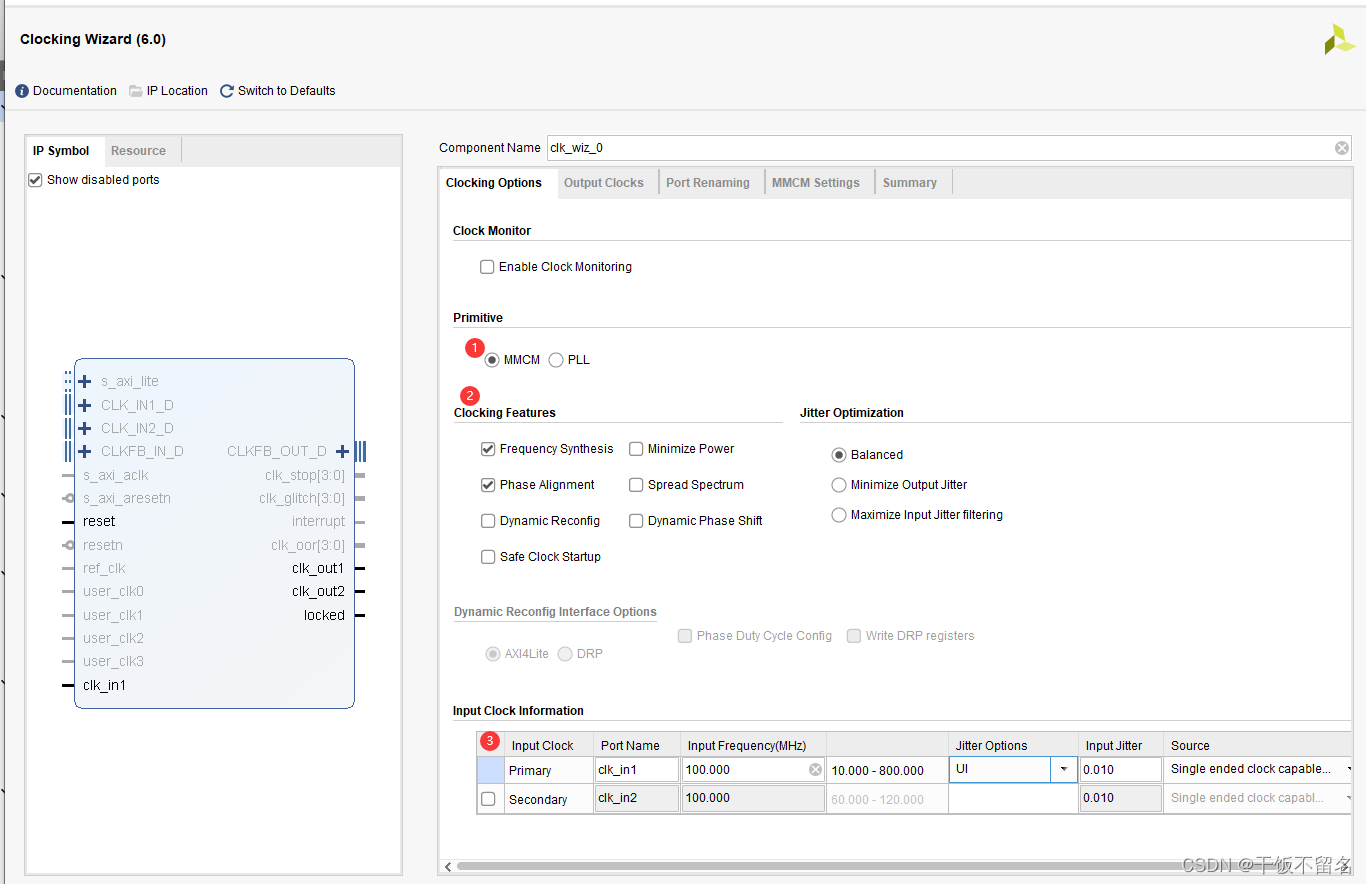Switch to the IP Symbol tab

[x=61, y=151]
